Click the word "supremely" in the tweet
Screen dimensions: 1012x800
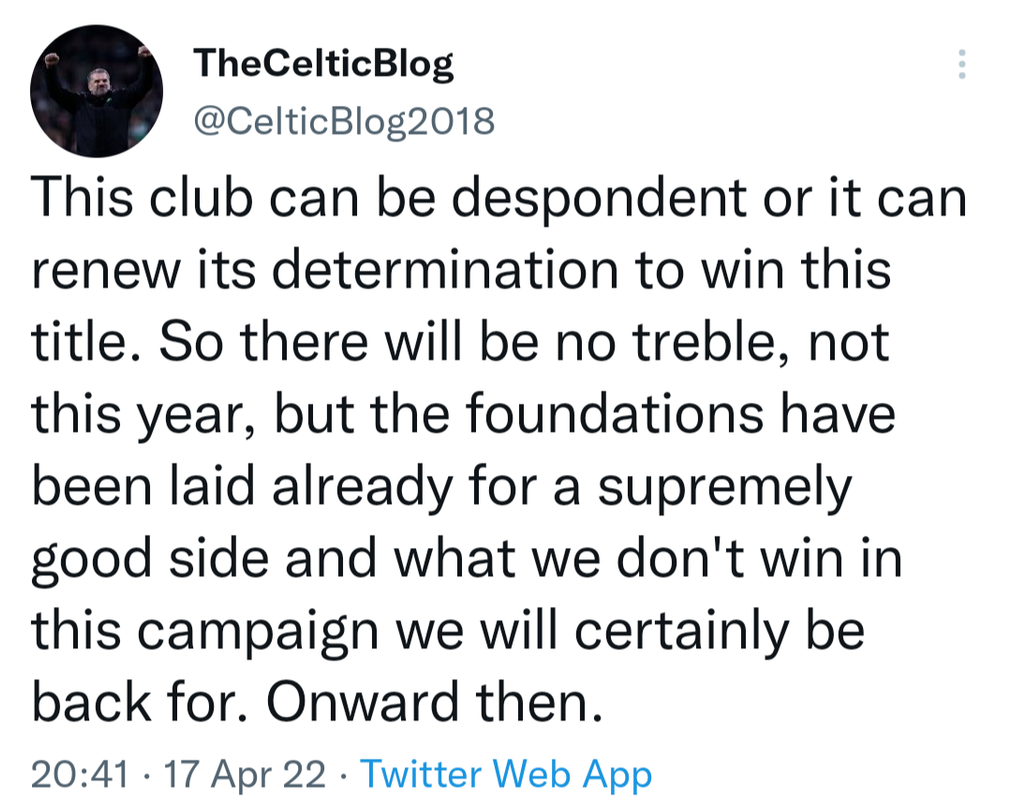pos(725,488)
